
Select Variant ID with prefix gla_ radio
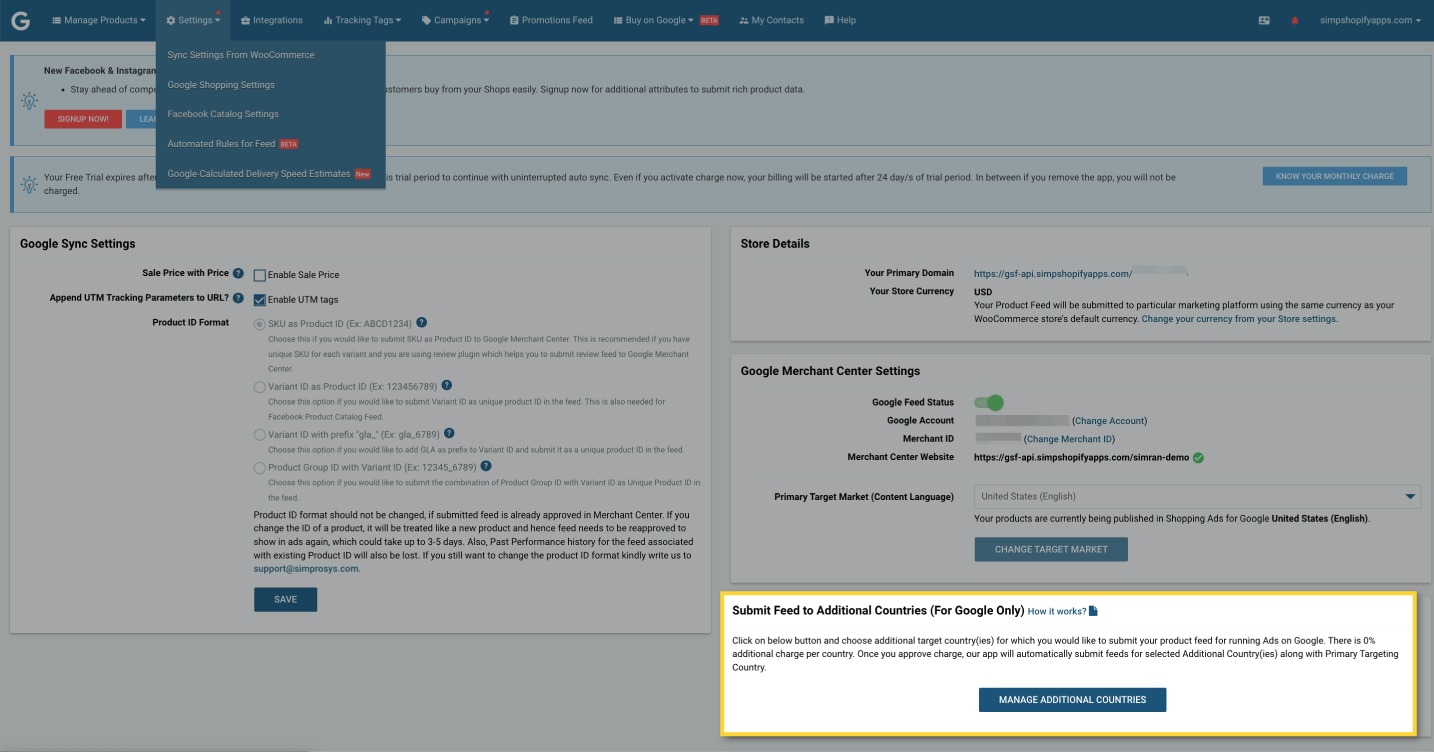[x=260, y=435]
